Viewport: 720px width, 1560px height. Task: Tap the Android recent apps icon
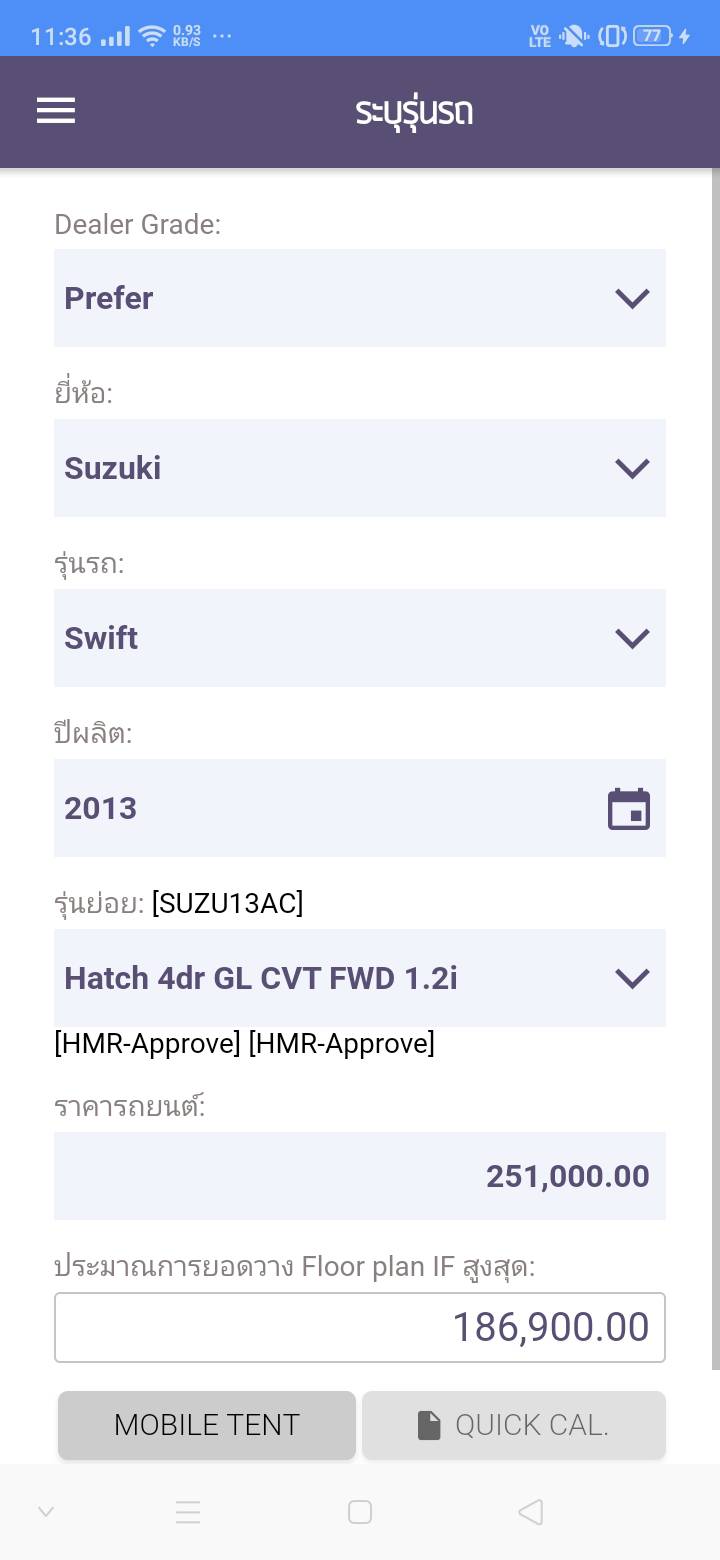point(188,1512)
